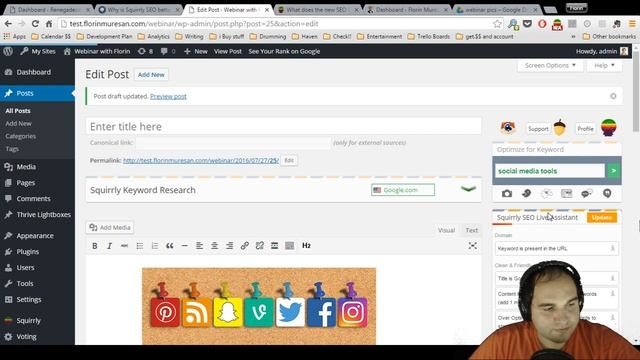Open Pages in admin sidebar

(25, 183)
